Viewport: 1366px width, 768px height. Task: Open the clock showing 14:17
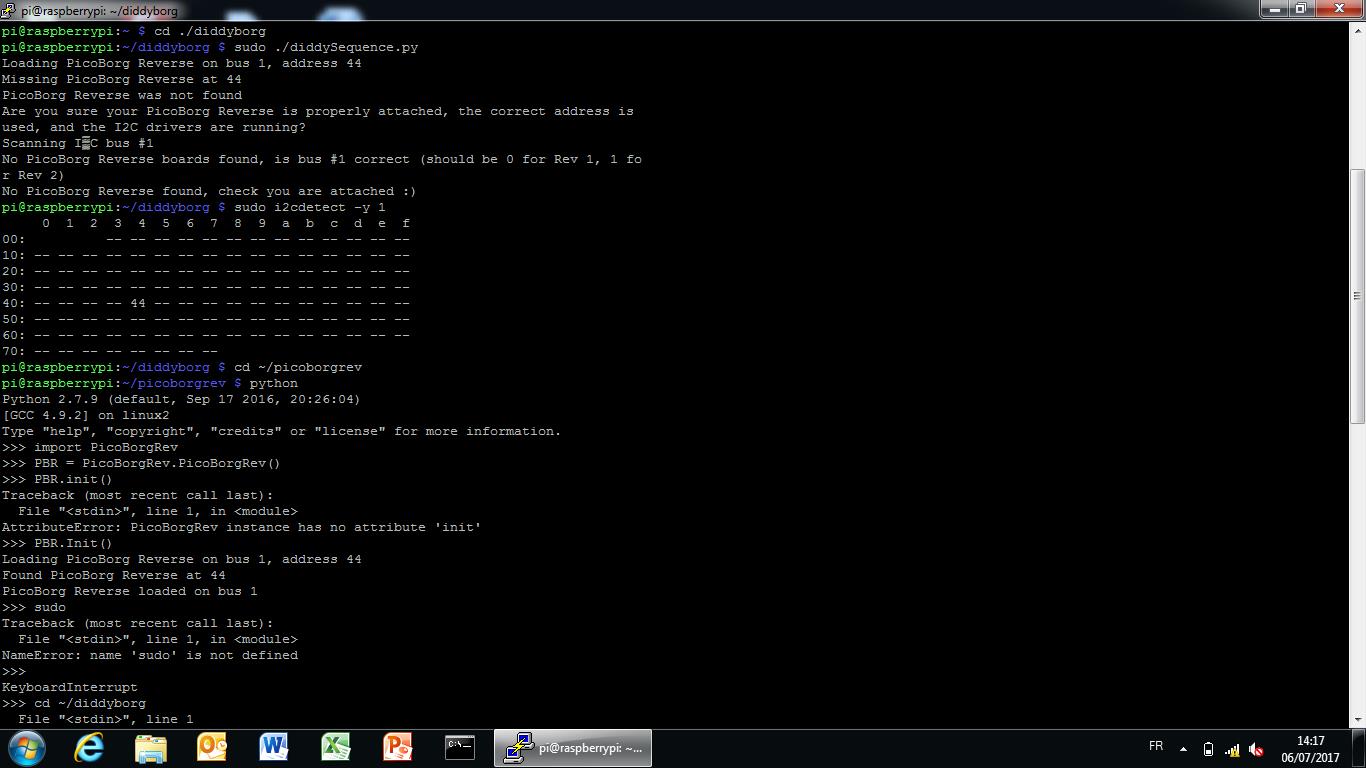[1310, 749]
